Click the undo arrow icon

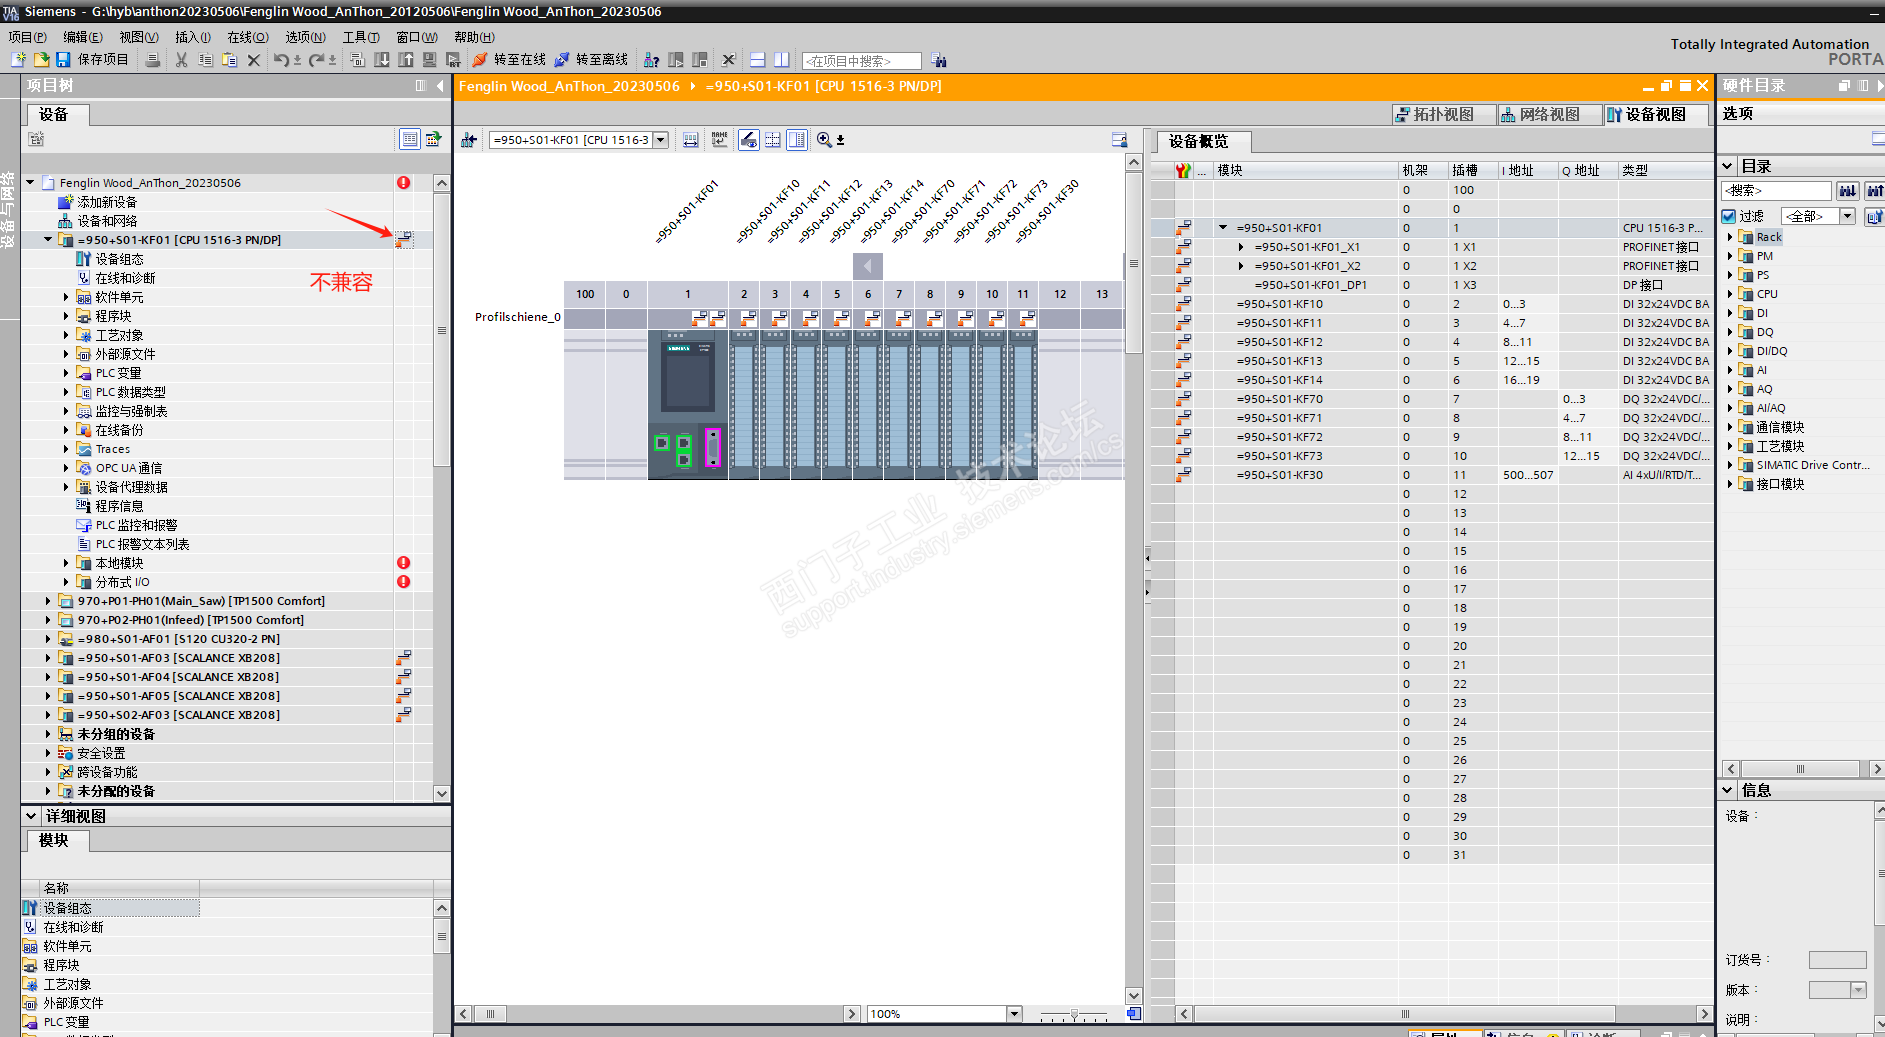tap(282, 60)
